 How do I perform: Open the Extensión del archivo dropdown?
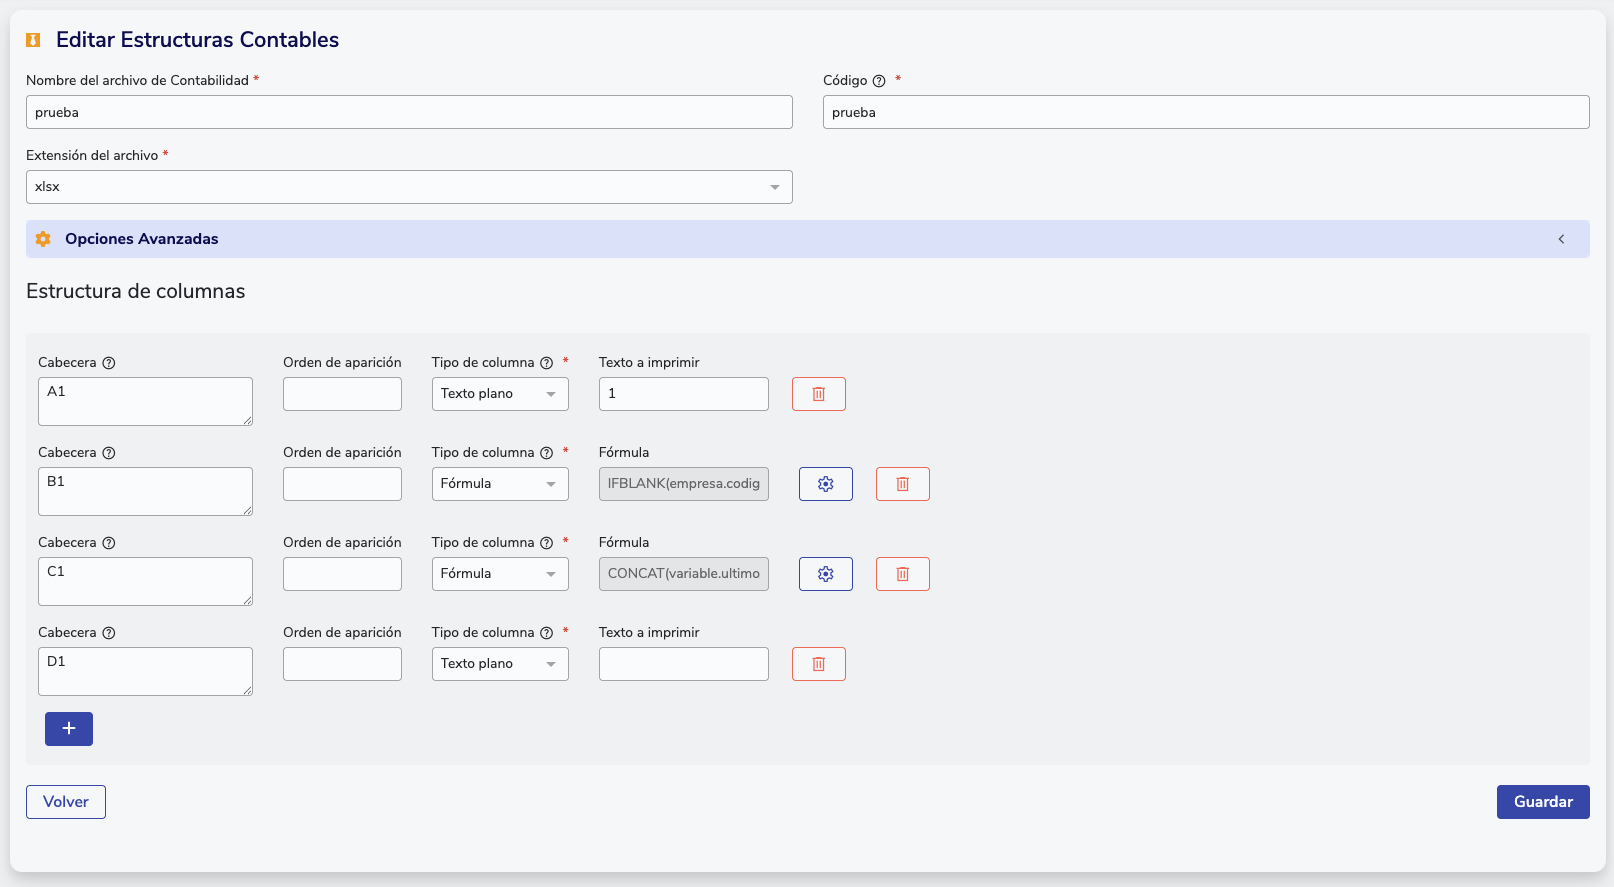(x=409, y=187)
